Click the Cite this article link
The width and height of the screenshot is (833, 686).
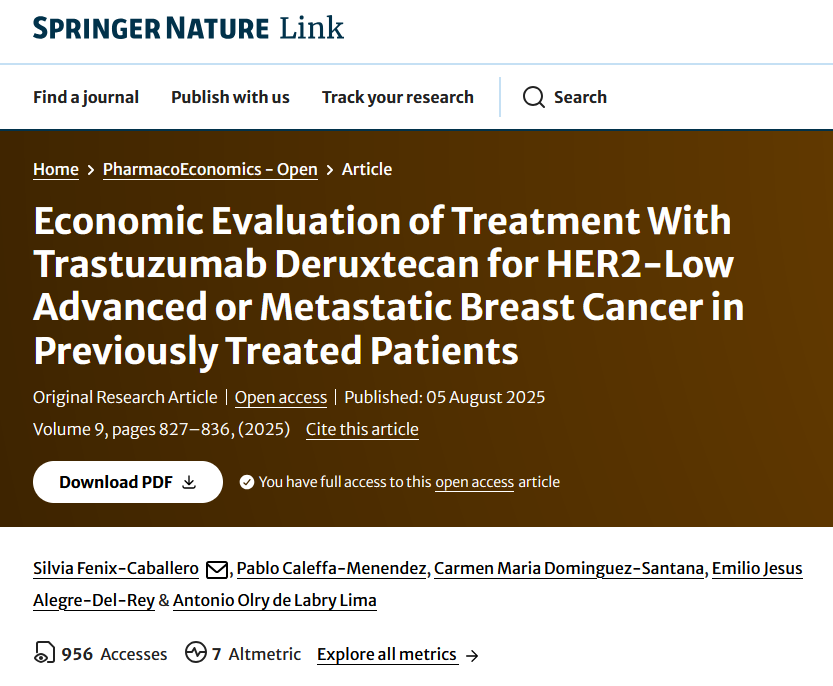(362, 429)
